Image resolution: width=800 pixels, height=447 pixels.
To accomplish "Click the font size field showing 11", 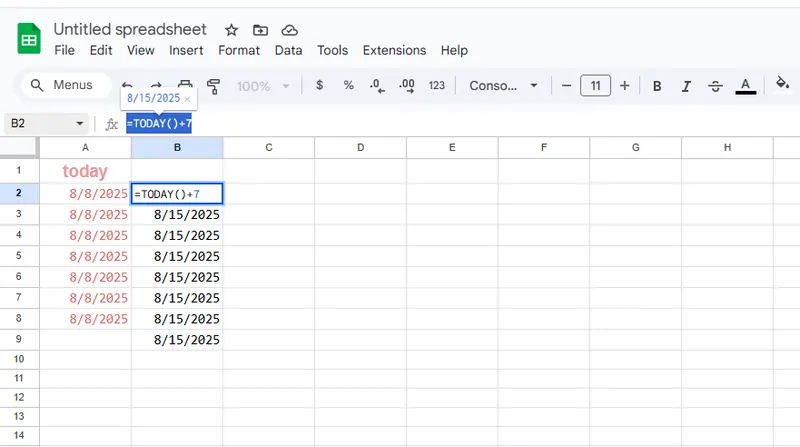I will coord(595,86).
